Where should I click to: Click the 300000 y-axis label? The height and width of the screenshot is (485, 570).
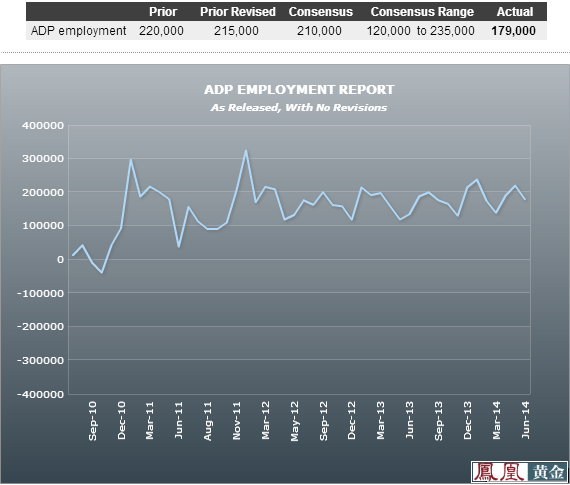[x=43, y=159]
